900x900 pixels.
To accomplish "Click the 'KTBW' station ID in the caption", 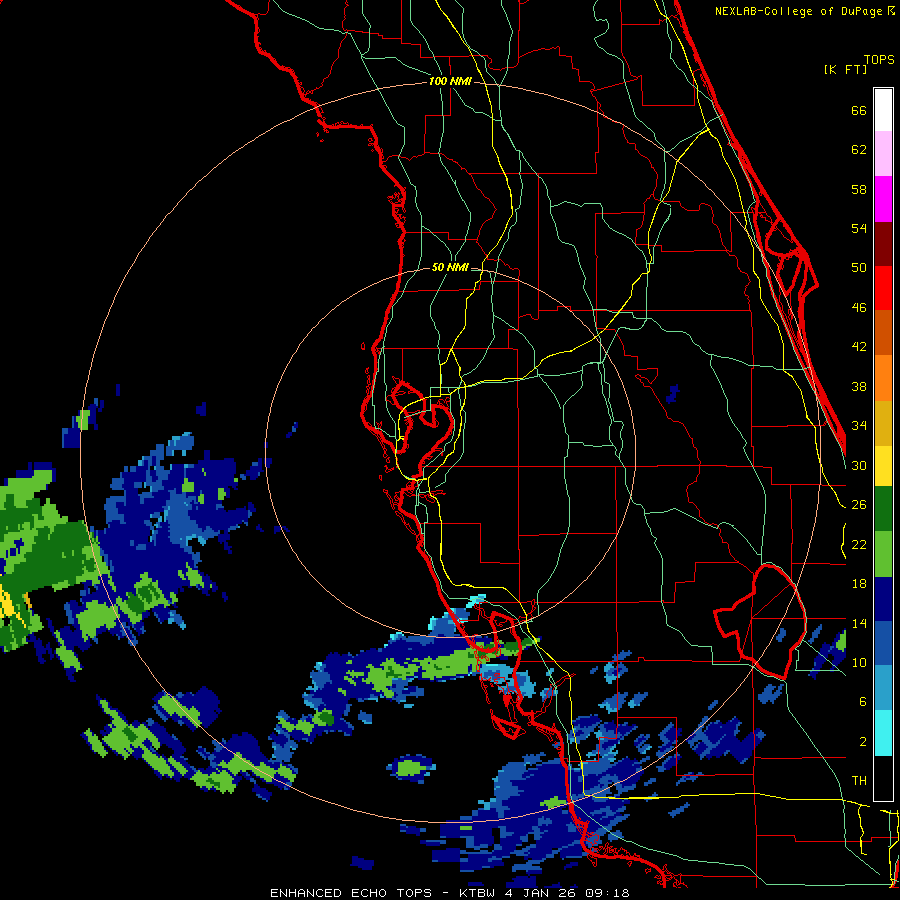I will 477,893.
